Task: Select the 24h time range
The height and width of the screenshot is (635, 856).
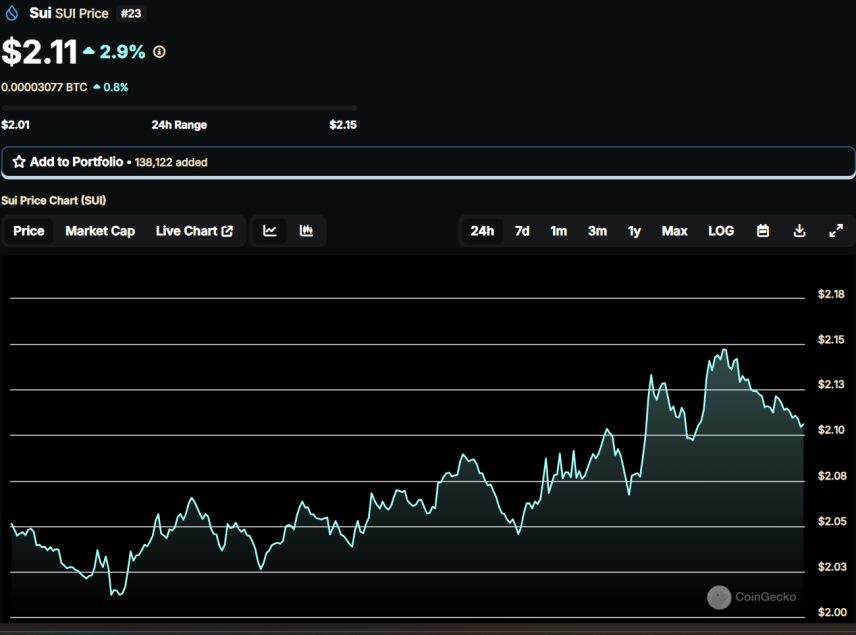Action: [482, 231]
